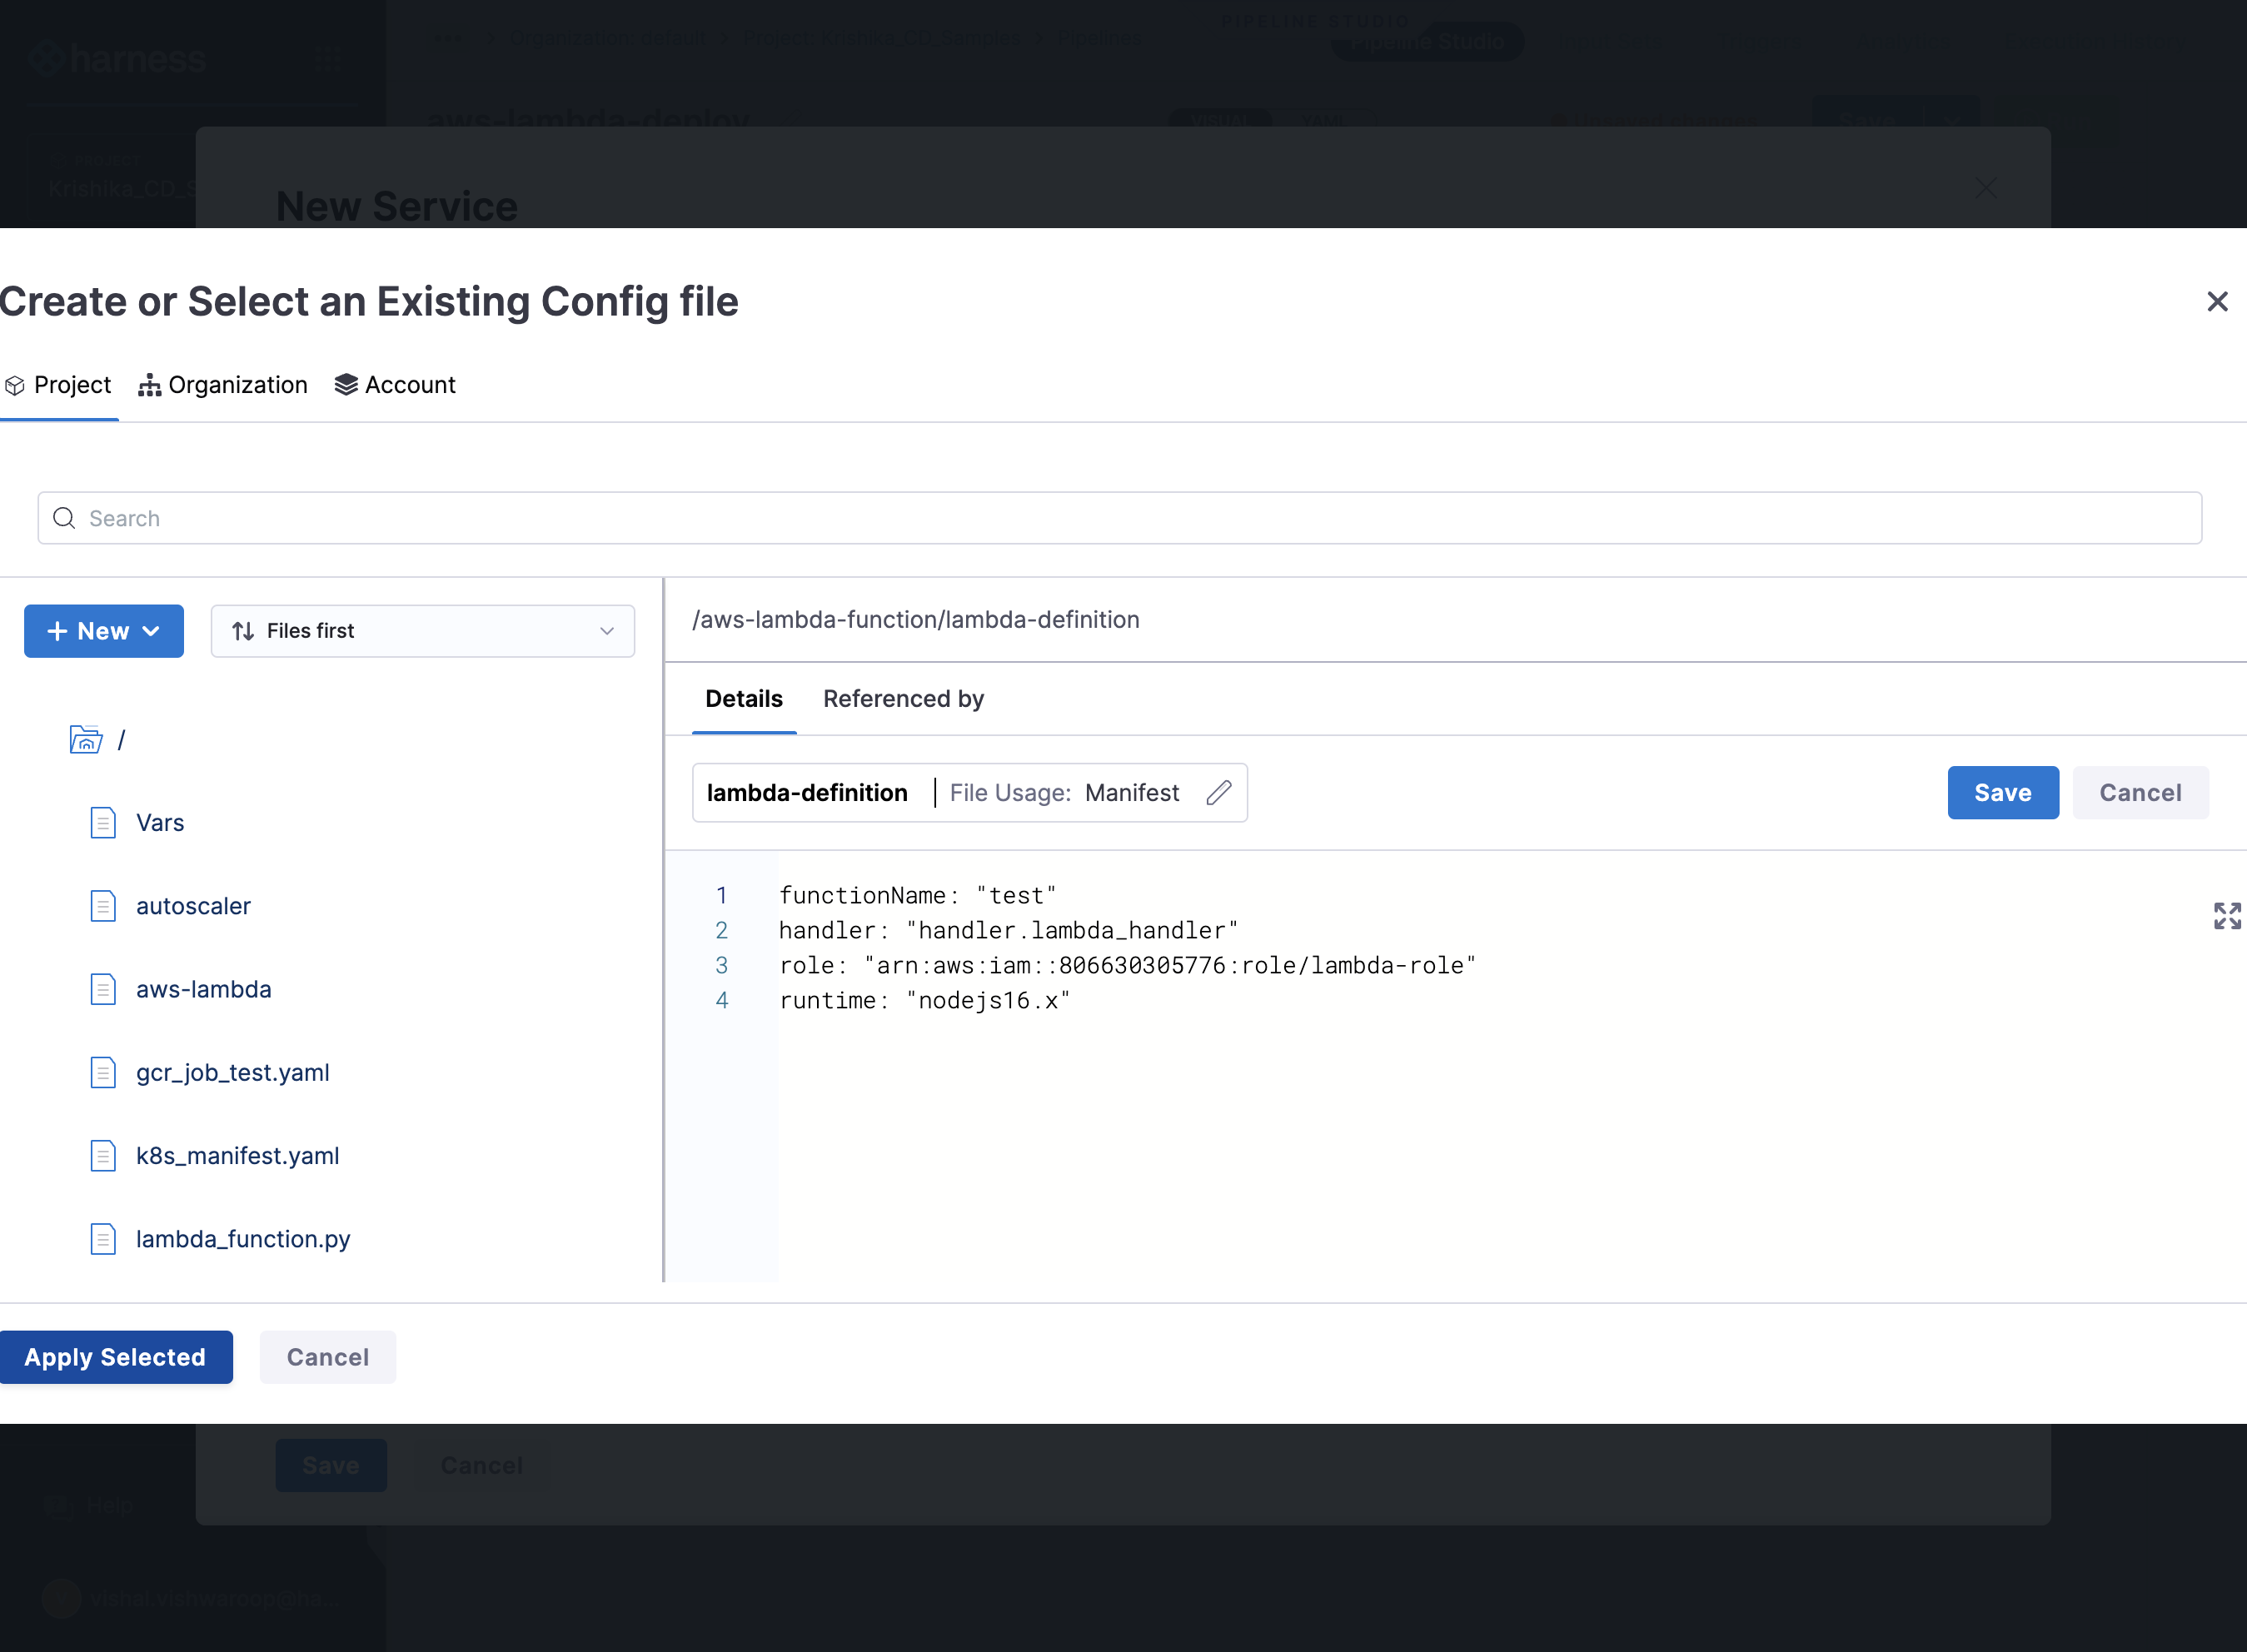This screenshot has height=1652, width=2247.
Task: Open the autoscaler file
Action: [x=193, y=906]
